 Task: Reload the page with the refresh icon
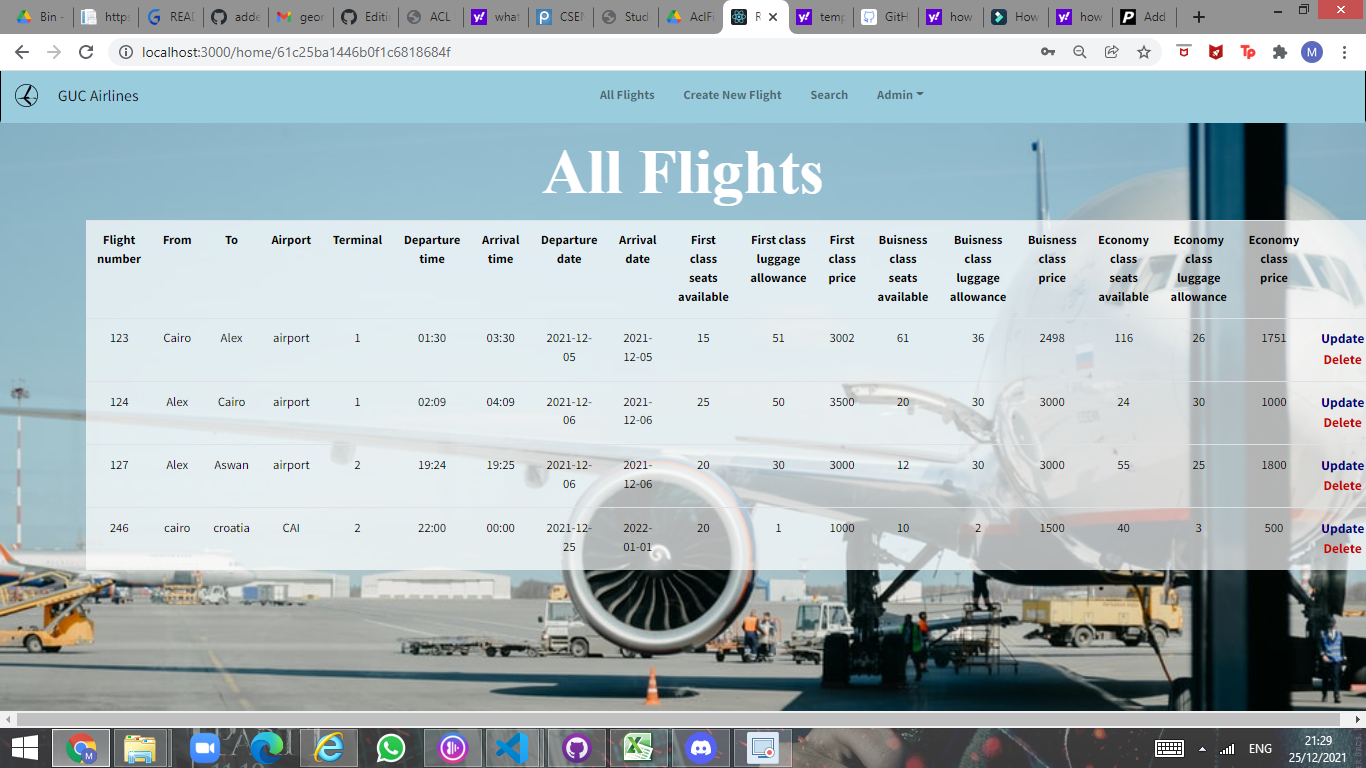click(x=86, y=52)
